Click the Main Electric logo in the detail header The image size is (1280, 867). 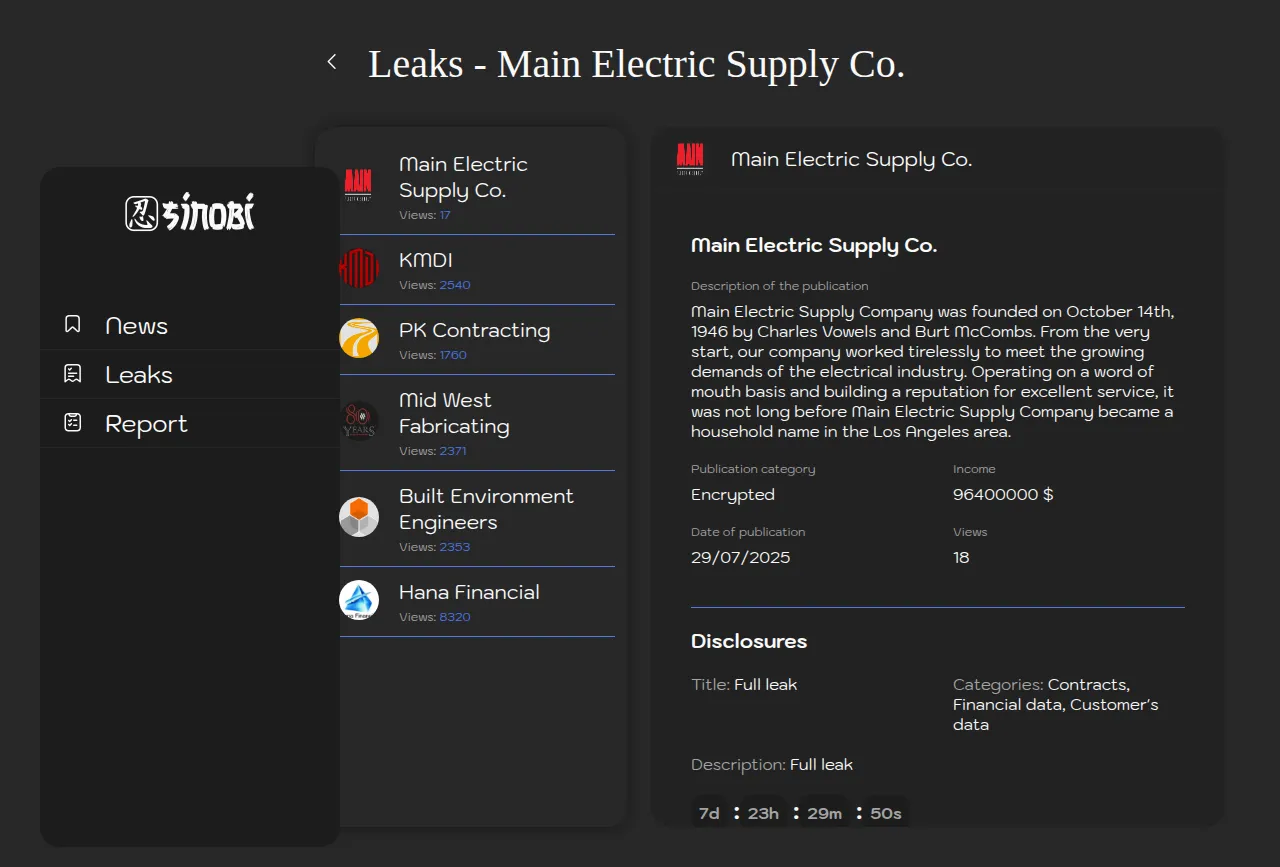(690, 159)
